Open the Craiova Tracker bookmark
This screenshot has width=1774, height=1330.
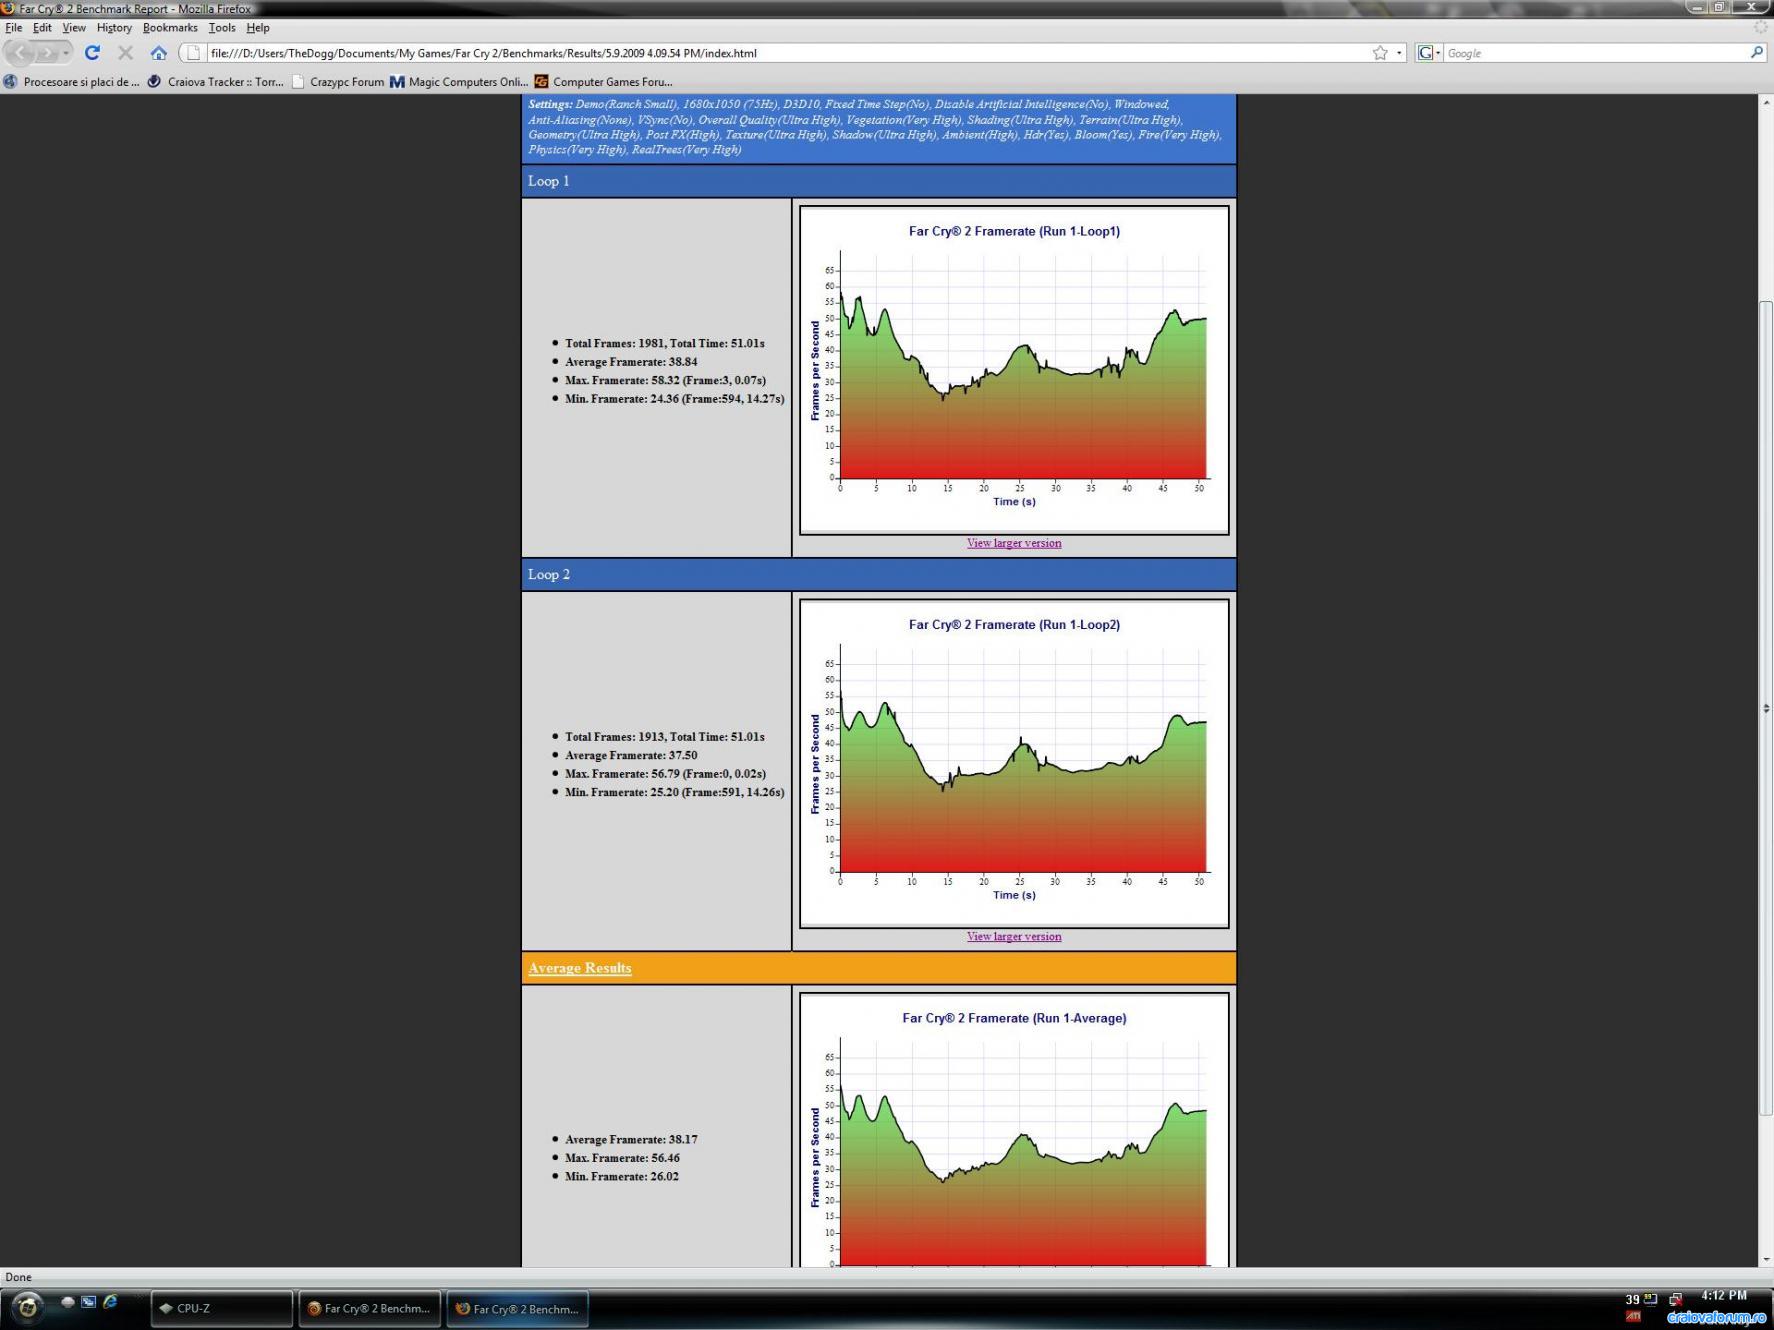coord(215,82)
